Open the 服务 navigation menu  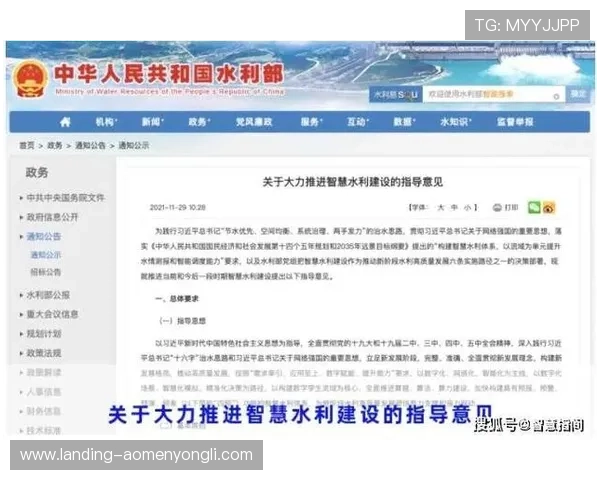tap(311, 122)
